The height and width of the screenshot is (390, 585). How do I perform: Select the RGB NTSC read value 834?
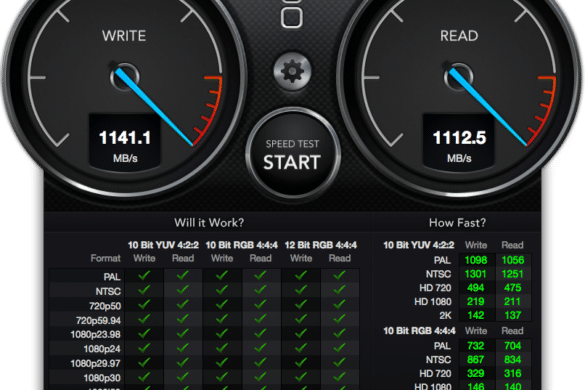point(513,360)
